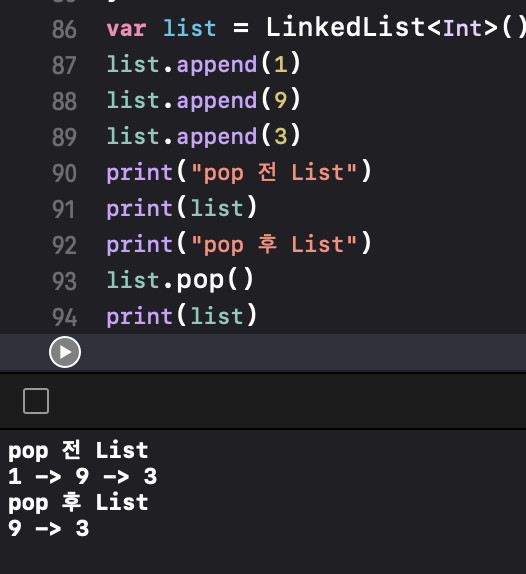Image resolution: width=526 pixels, height=574 pixels.
Task: Click console text pop 후 List
Action: click(x=78, y=502)
